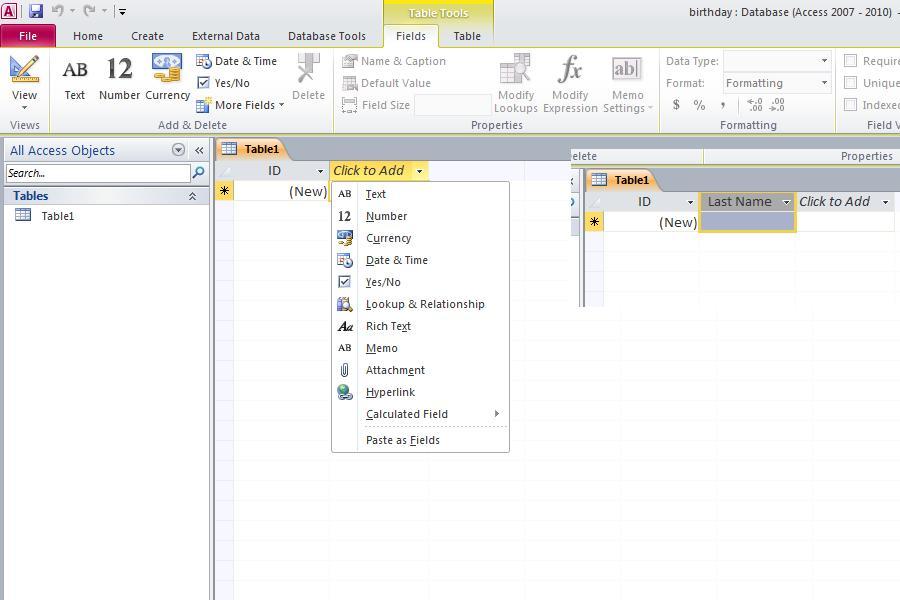Add a Text field from ribbon
This screenshot has height=600, width=900.
coord(75,78)
